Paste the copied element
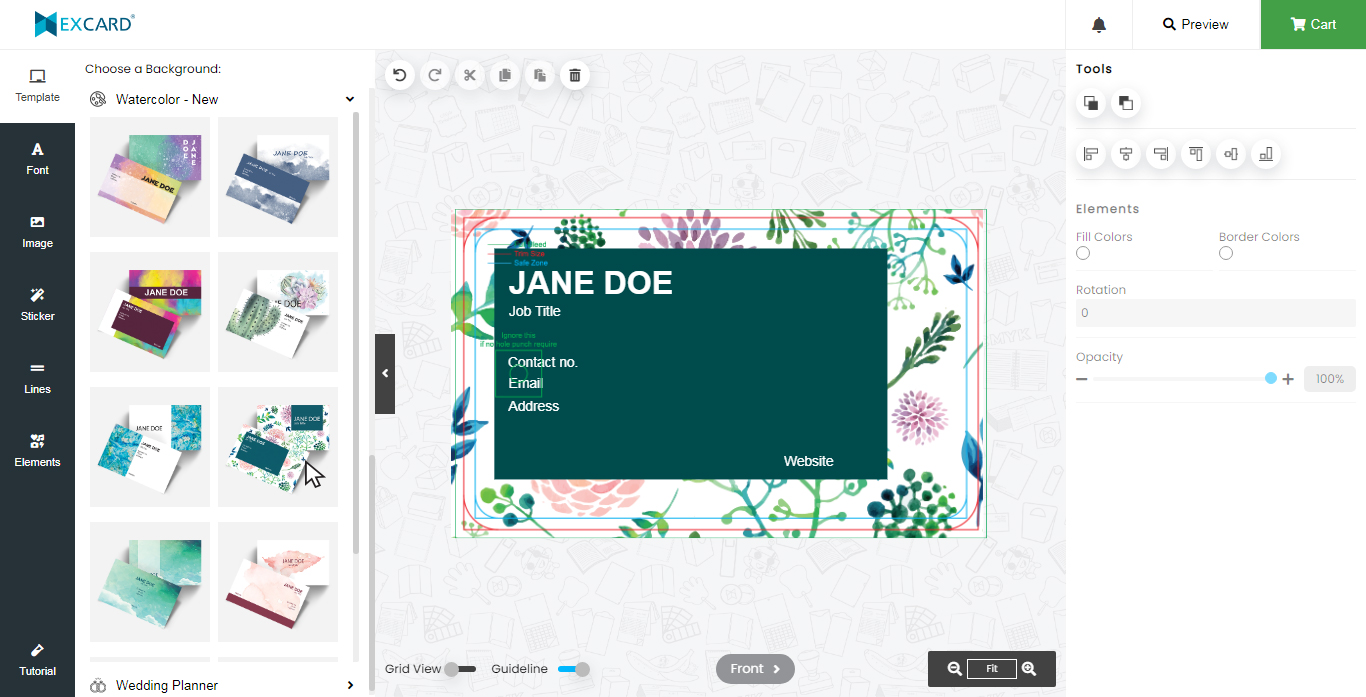 (x=540, y=75)
